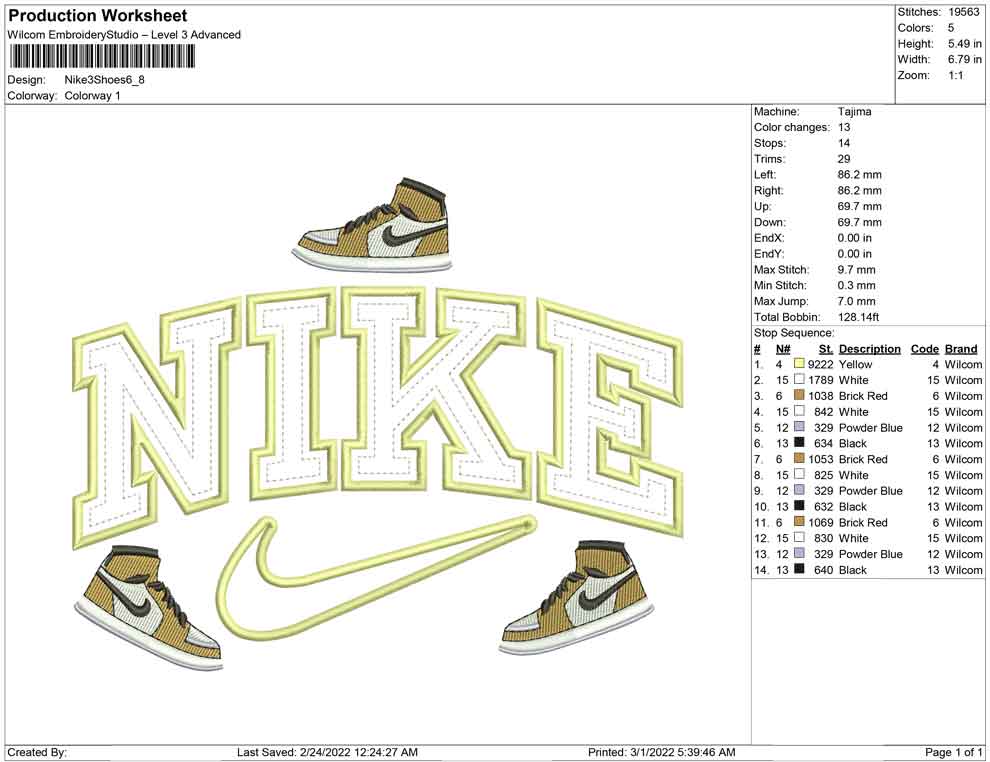The image size is (990, 762).
Task: Click the Brick Red swatch with 1069 stitches
Action: pos(799,521)
